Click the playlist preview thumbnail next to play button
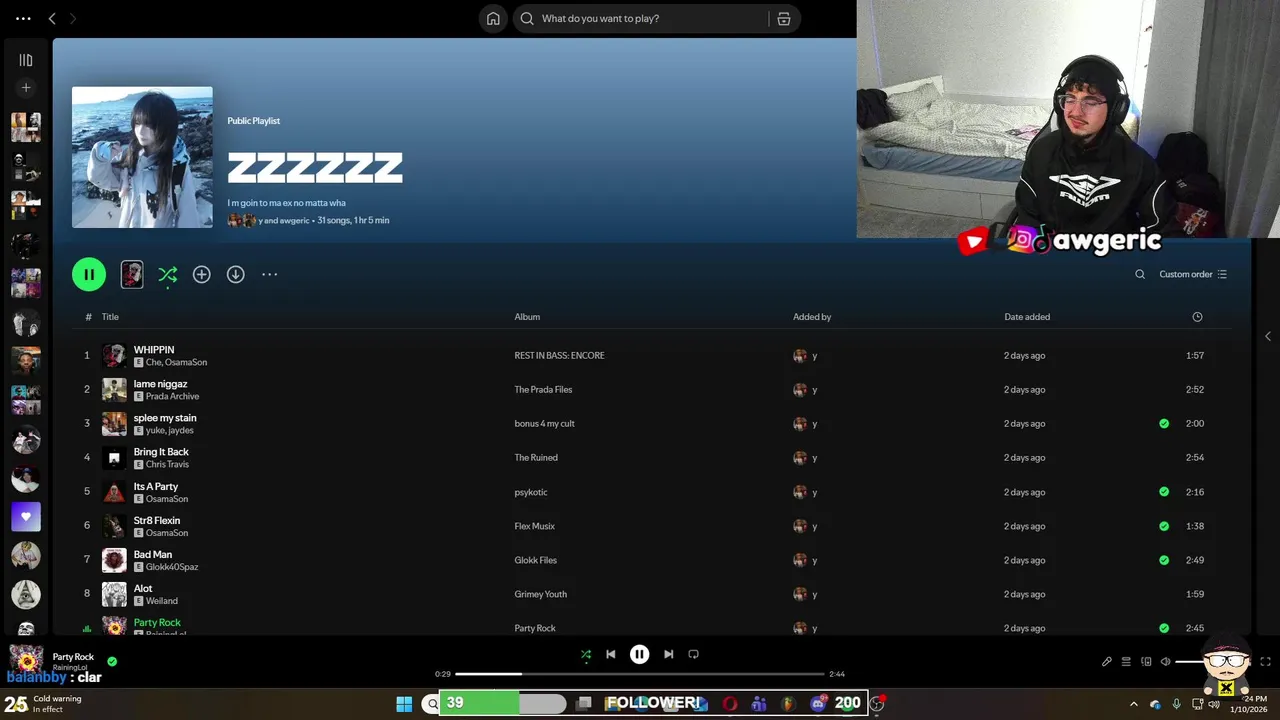This screenshot has width=1280, height=720. (x=132, y=274)
